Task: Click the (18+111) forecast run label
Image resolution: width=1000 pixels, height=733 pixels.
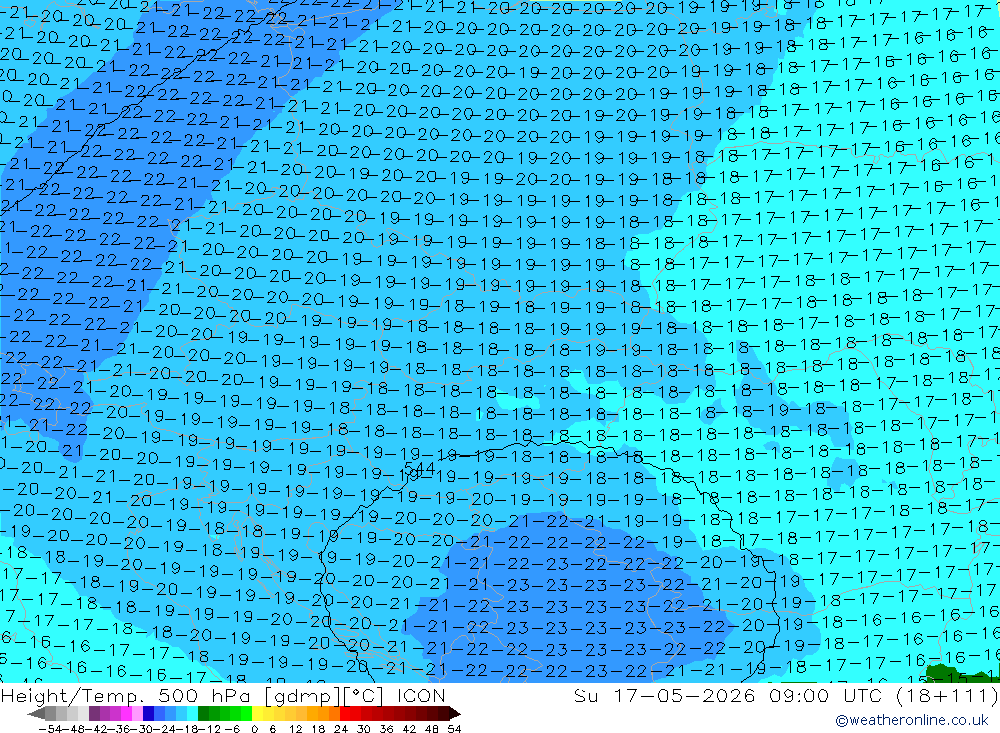Action: click(945, 695)
